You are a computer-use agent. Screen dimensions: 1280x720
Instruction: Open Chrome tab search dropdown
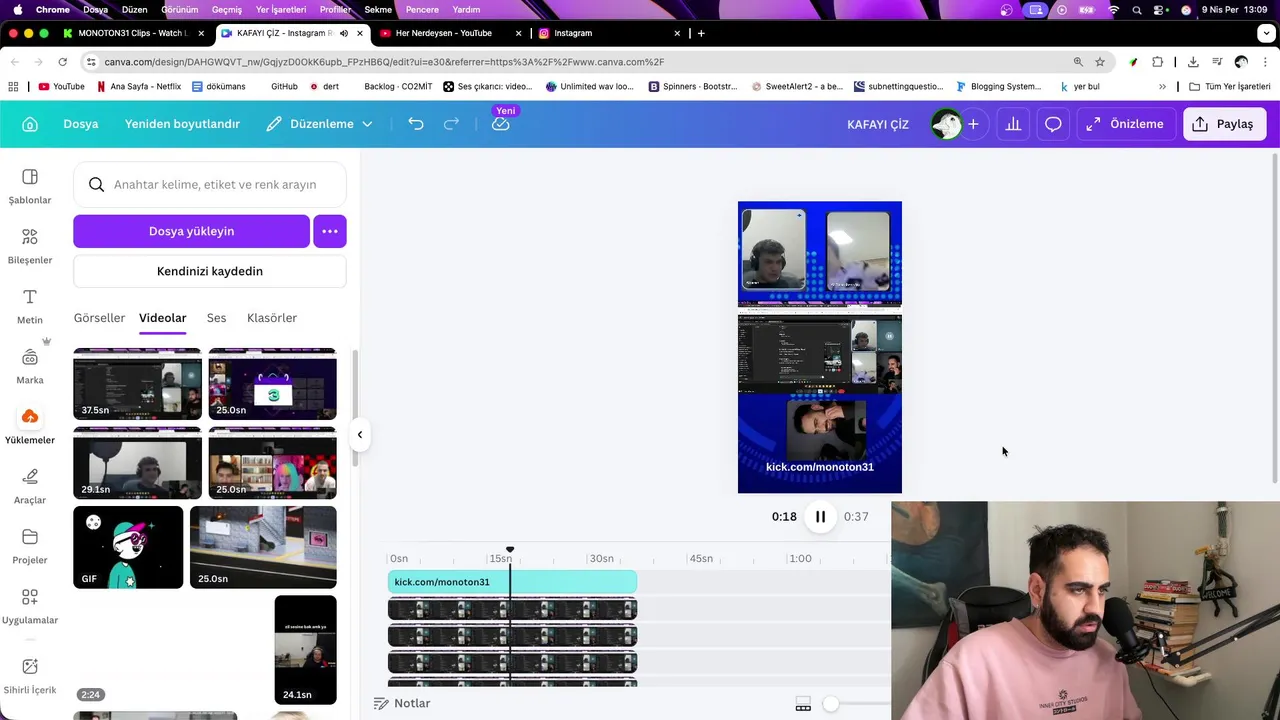[1267, 33]
